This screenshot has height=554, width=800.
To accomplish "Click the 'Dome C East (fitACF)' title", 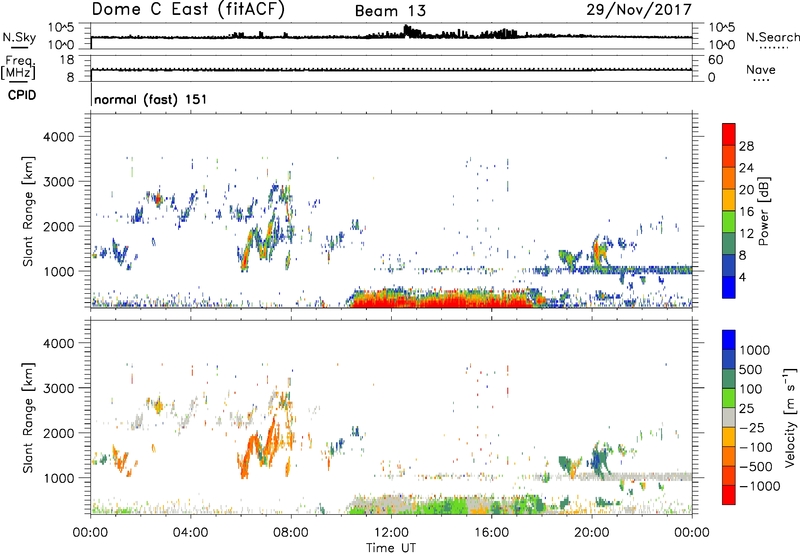I will (x=188, y=10).
